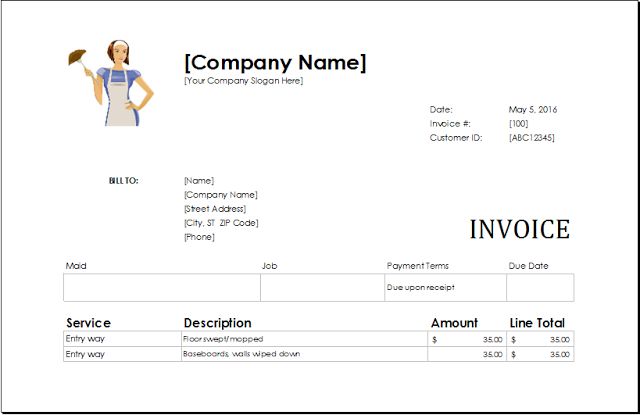Click Amount 35.00 in Baseboards row
640x415 pixels.
pos(467,354)
